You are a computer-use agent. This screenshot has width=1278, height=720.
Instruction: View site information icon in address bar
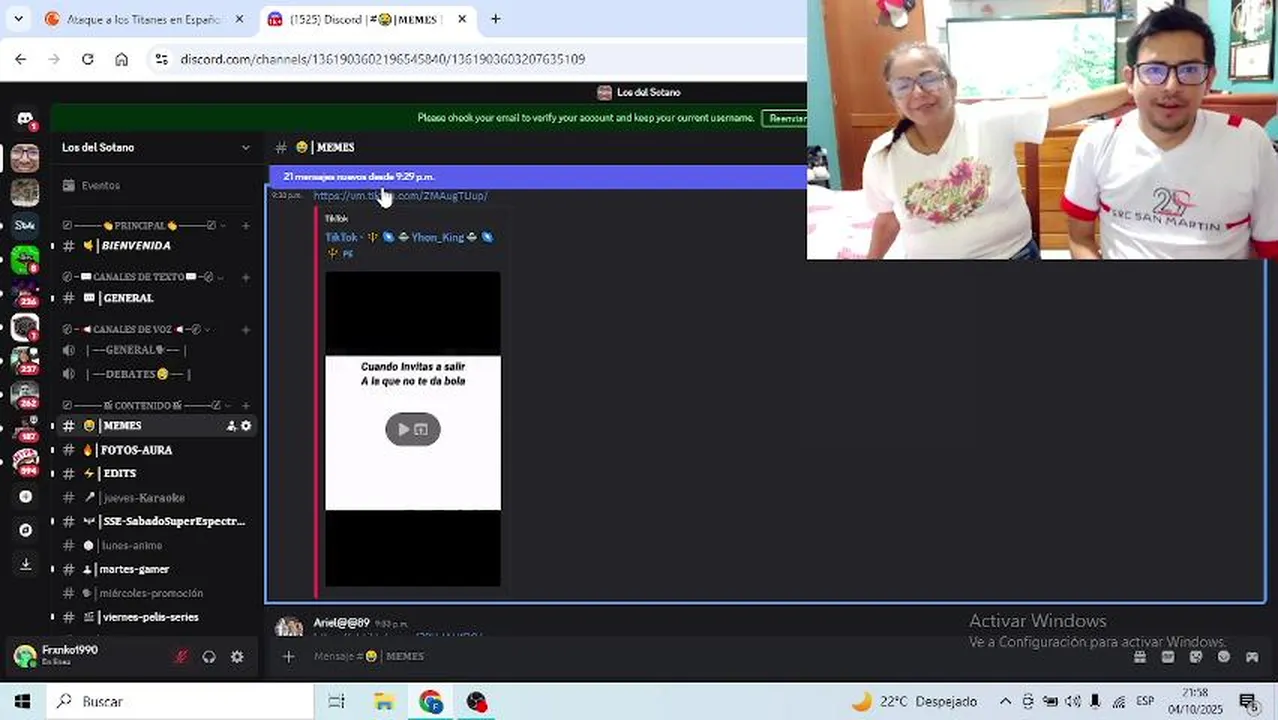coord(163,59)
